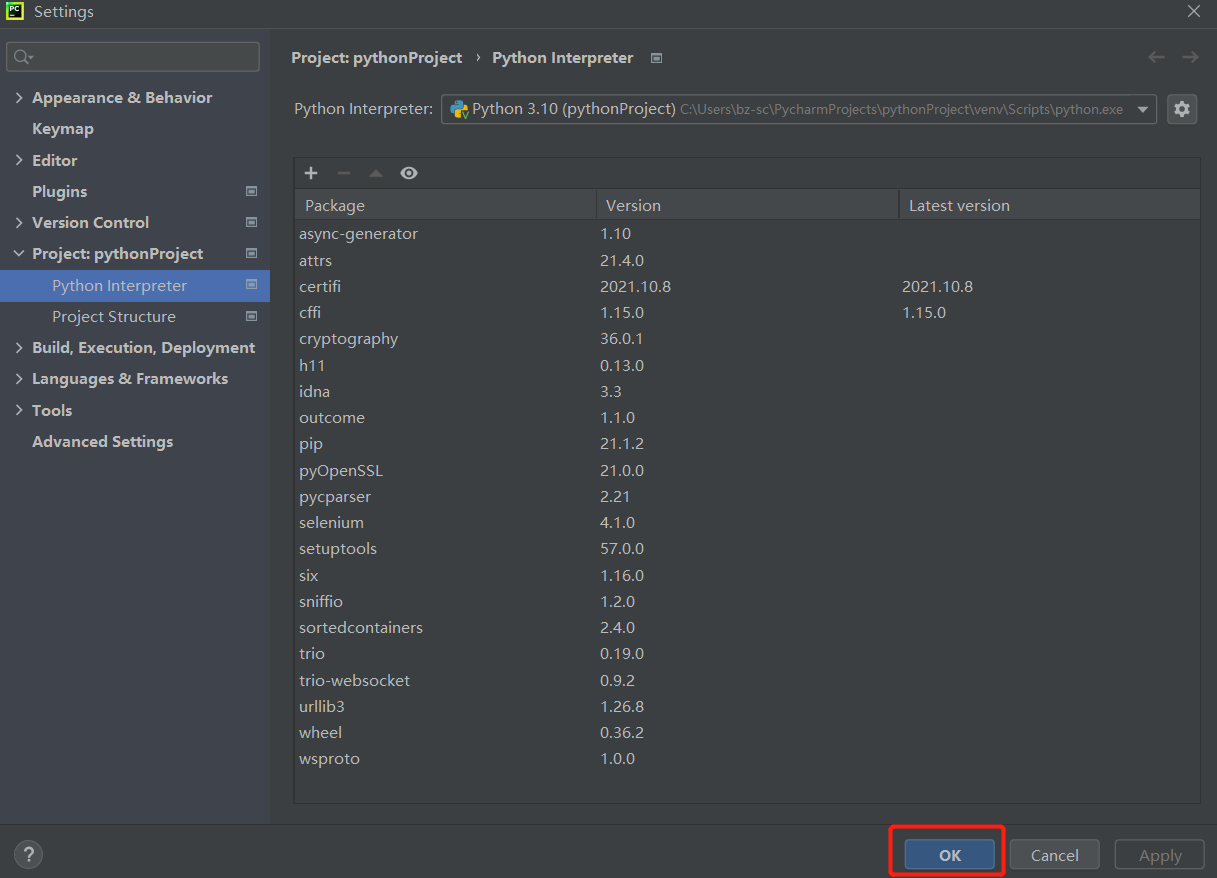The width and height of the screenshot is (1217, 878).
Task: Sort by Latest version column header
Action: 1050,205
